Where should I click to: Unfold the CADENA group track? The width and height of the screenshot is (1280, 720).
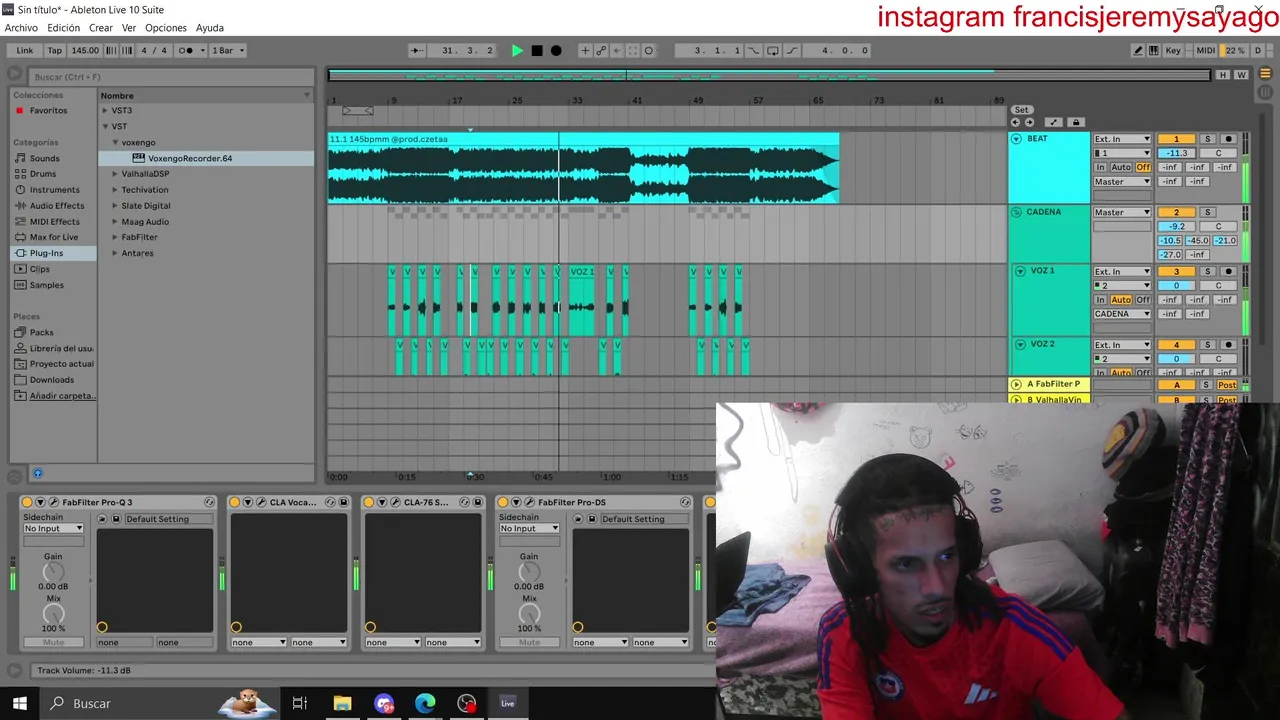(x=1016, y=212)
